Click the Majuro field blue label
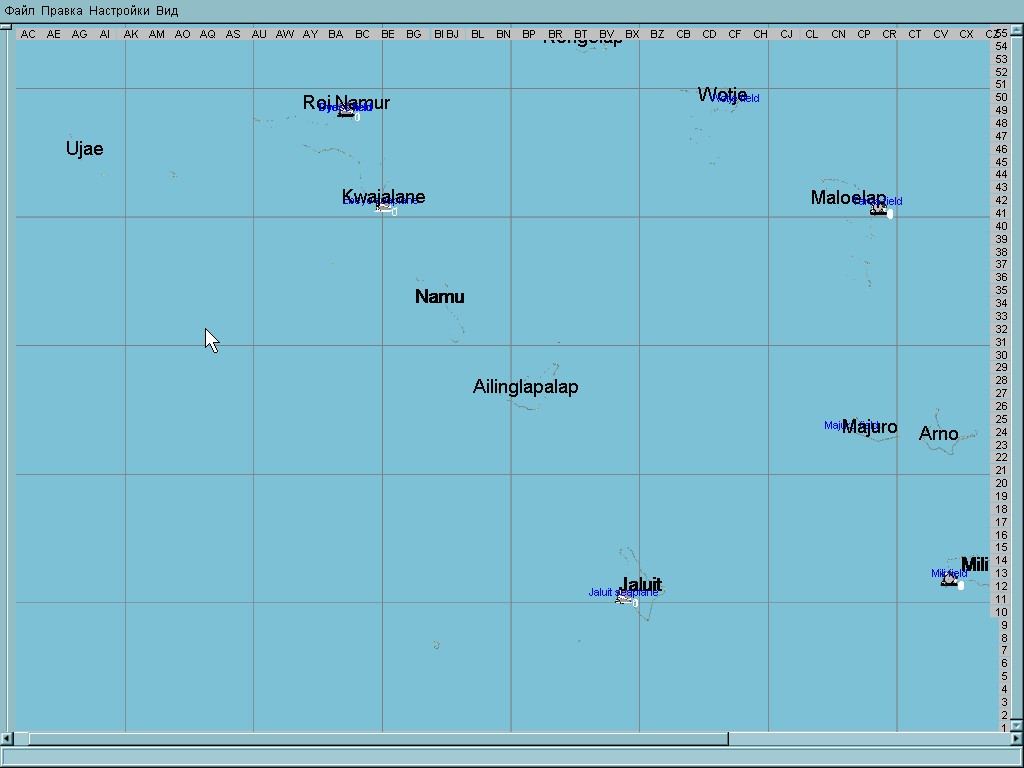 pyautogui.click(x=852, y=425)
